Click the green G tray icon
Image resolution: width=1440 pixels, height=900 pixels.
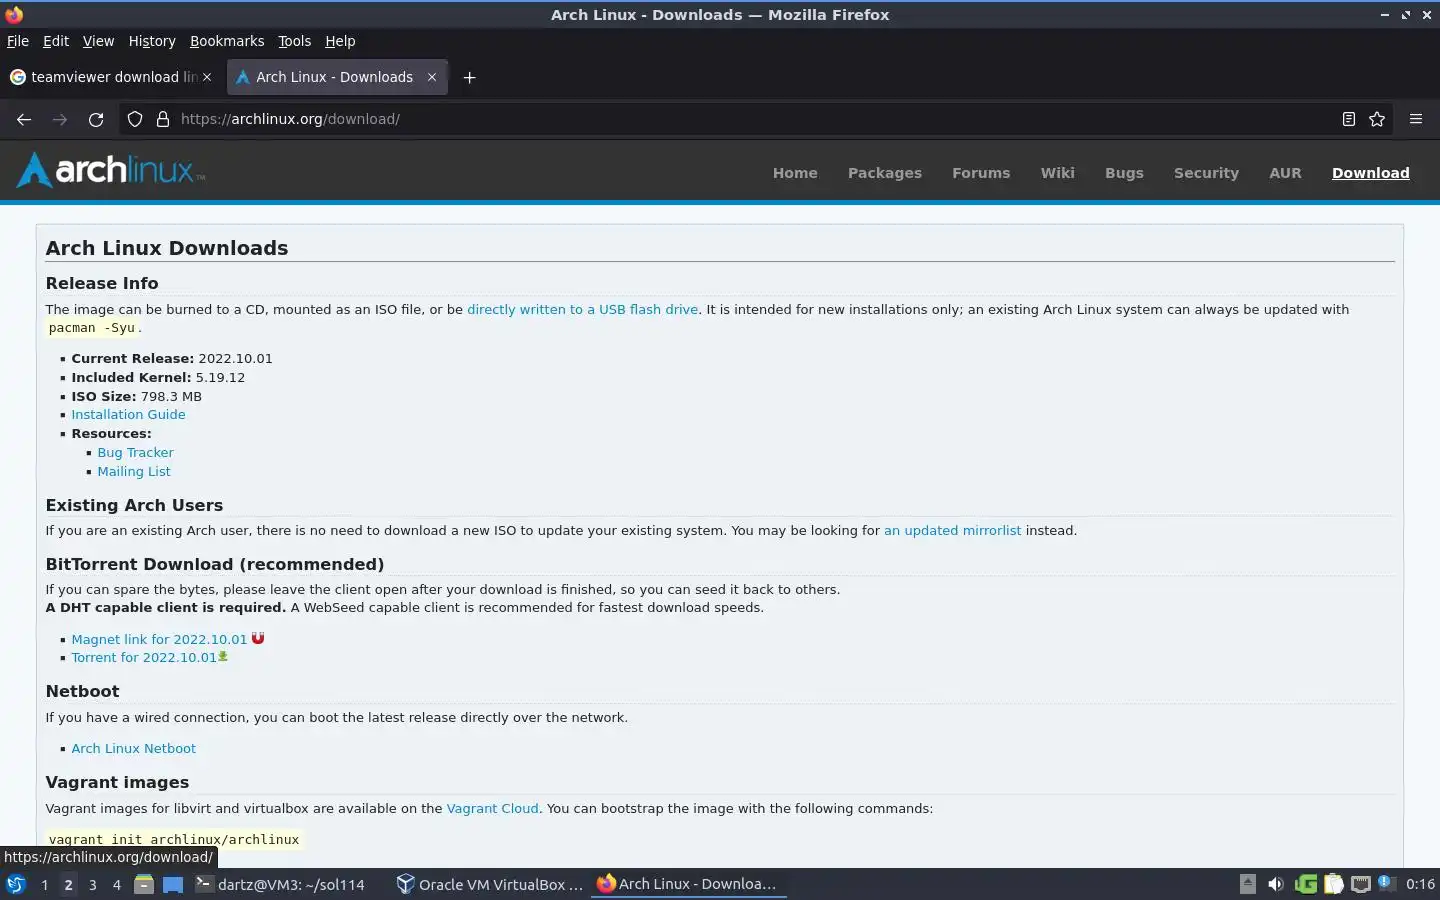click(1305, 884)
